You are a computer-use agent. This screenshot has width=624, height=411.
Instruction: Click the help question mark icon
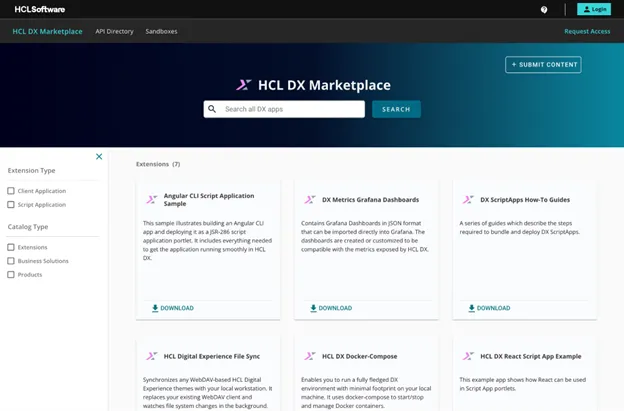[x=544, y=9]
